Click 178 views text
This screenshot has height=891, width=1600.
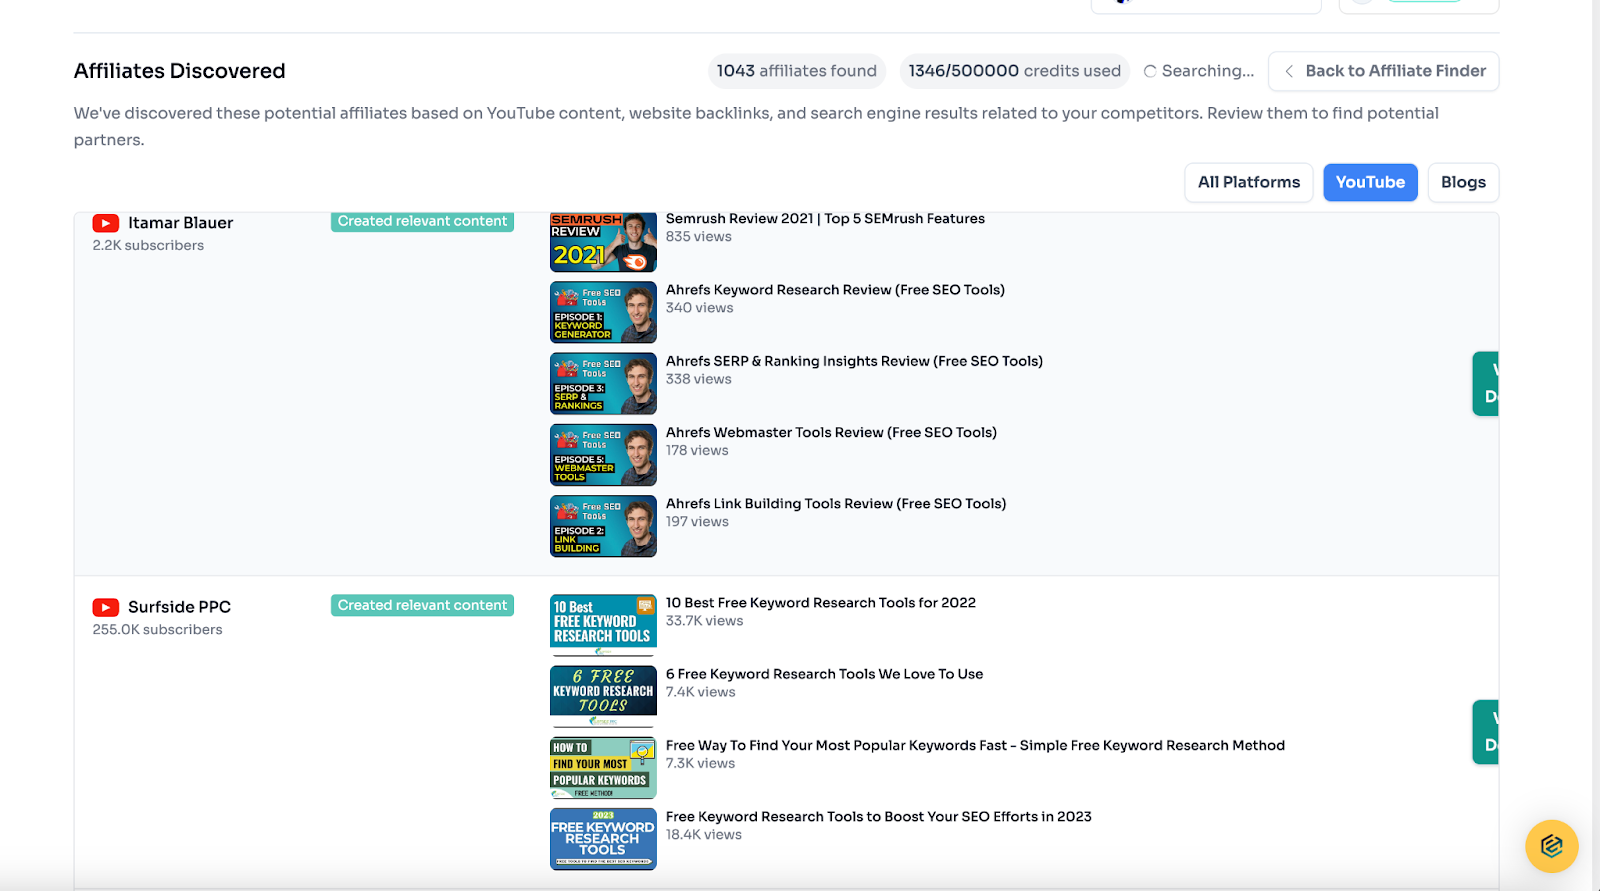697,451
